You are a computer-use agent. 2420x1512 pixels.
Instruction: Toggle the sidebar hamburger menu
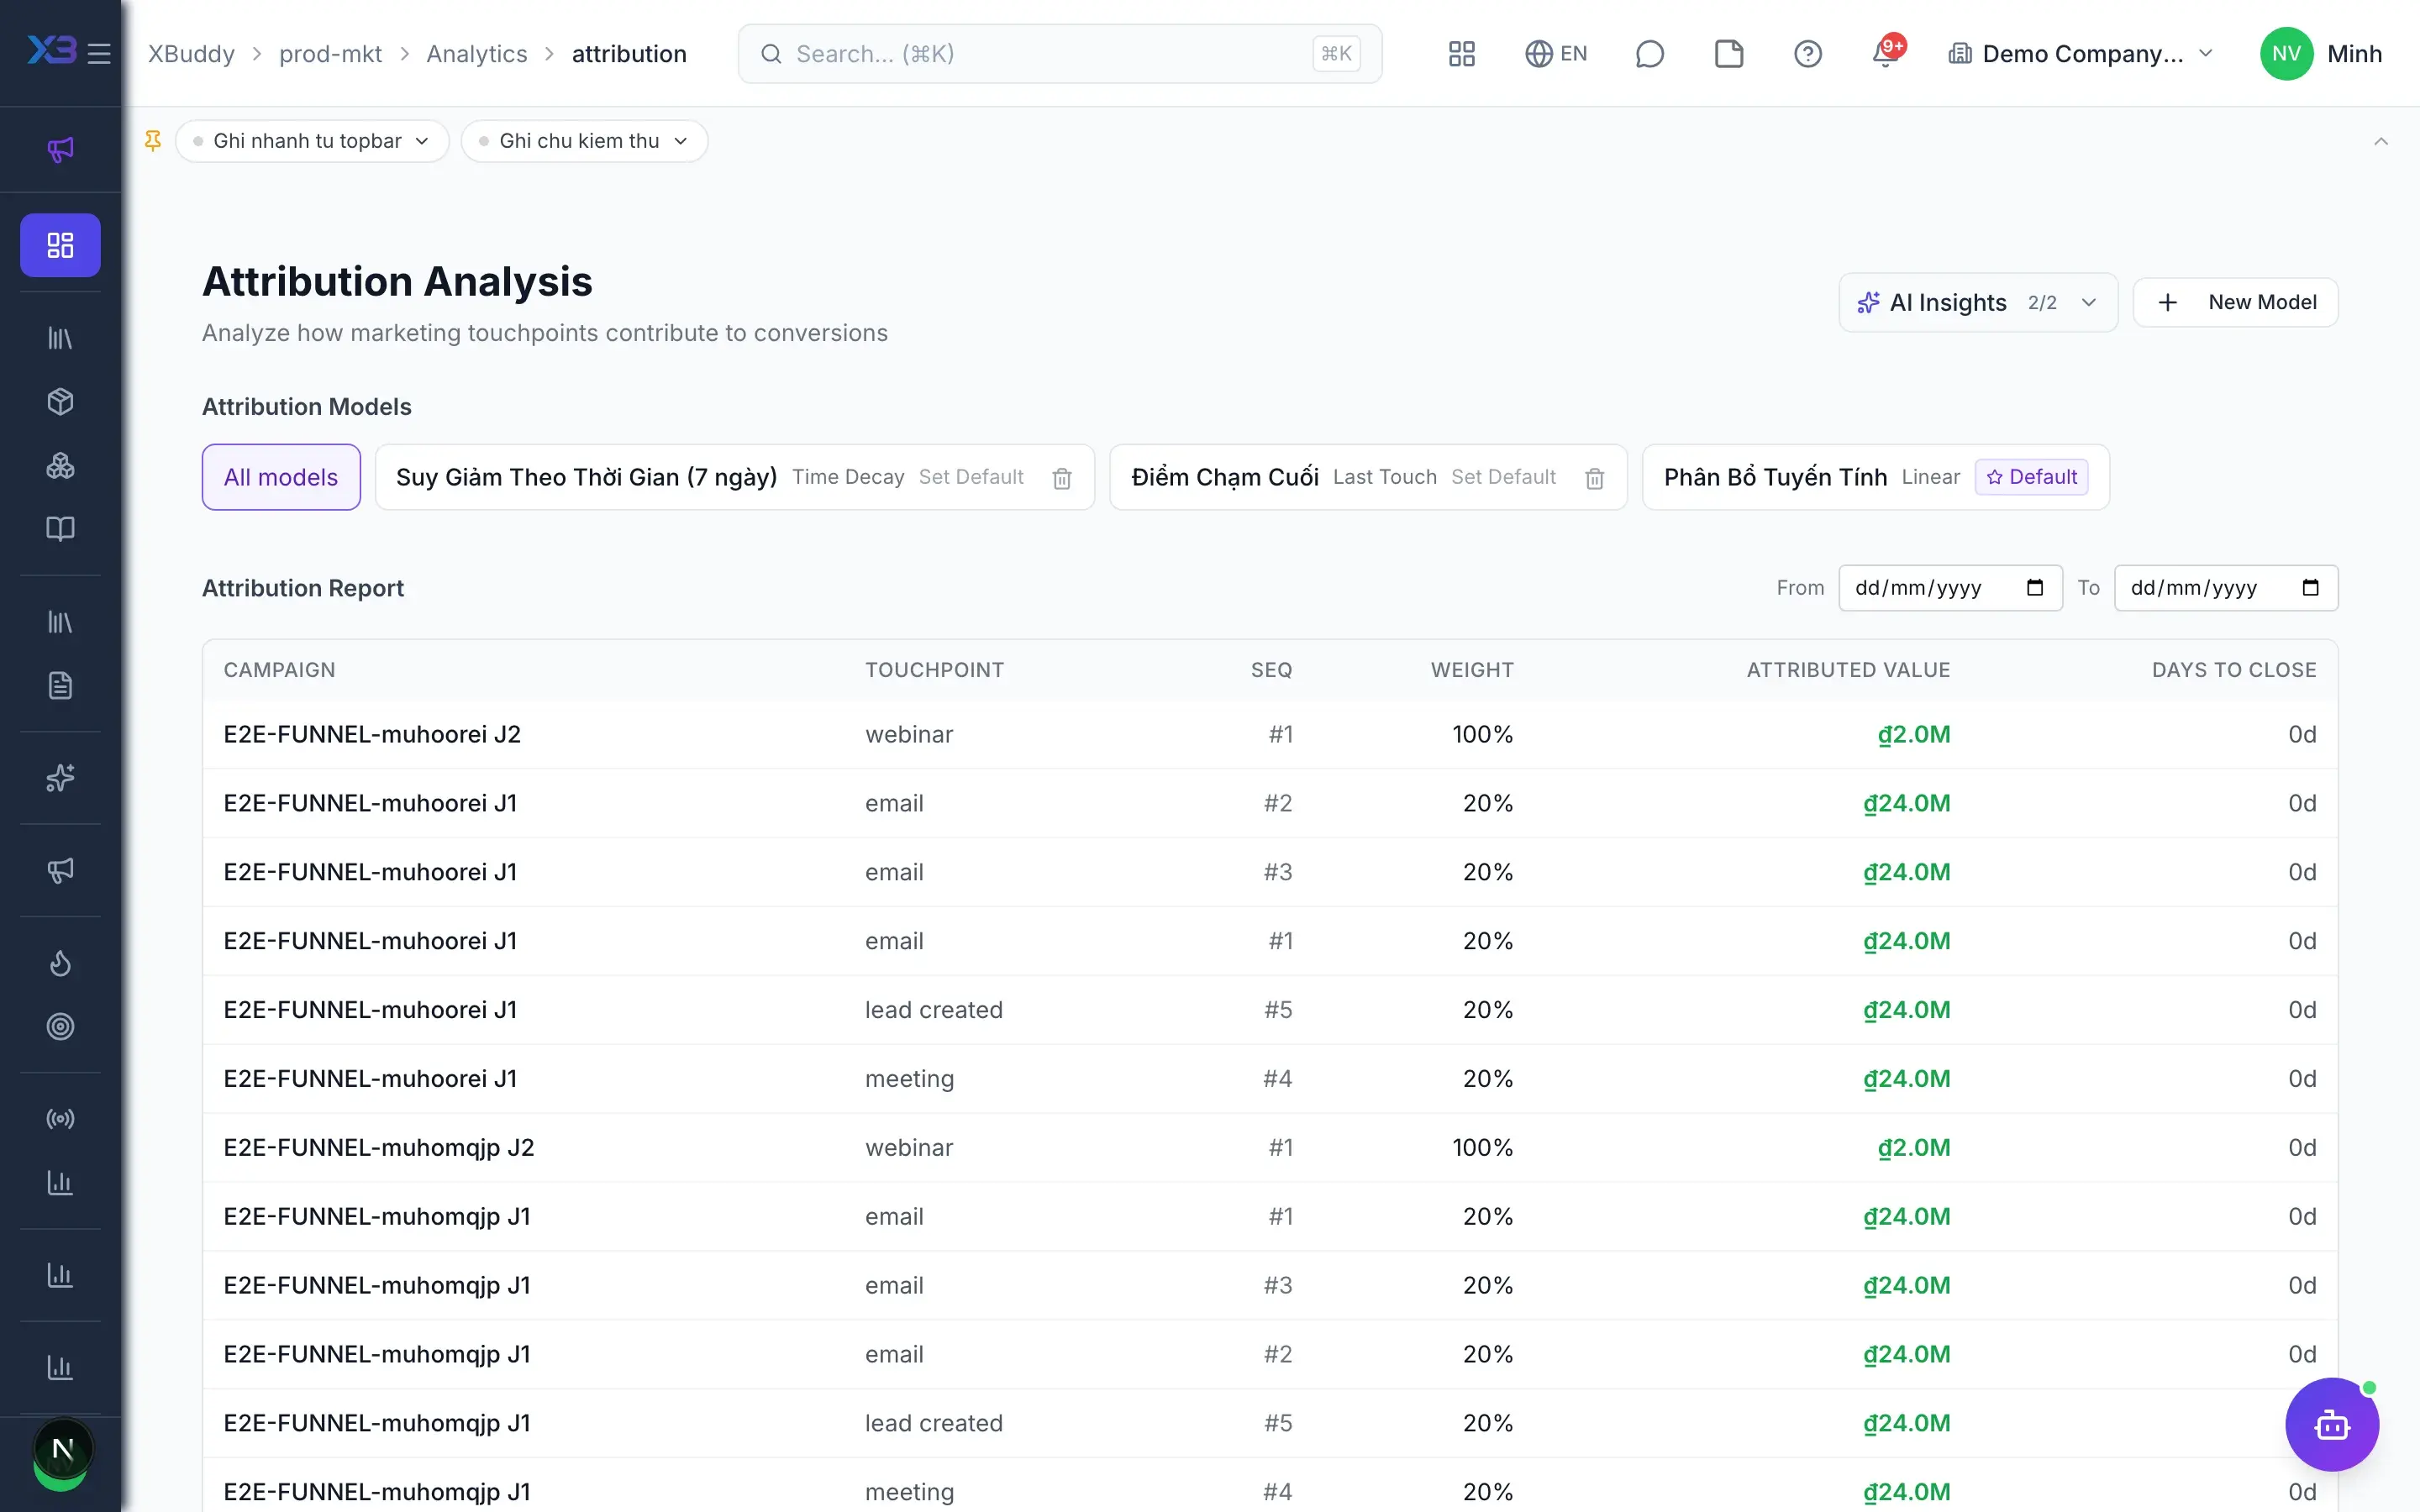tap(99, 53)
